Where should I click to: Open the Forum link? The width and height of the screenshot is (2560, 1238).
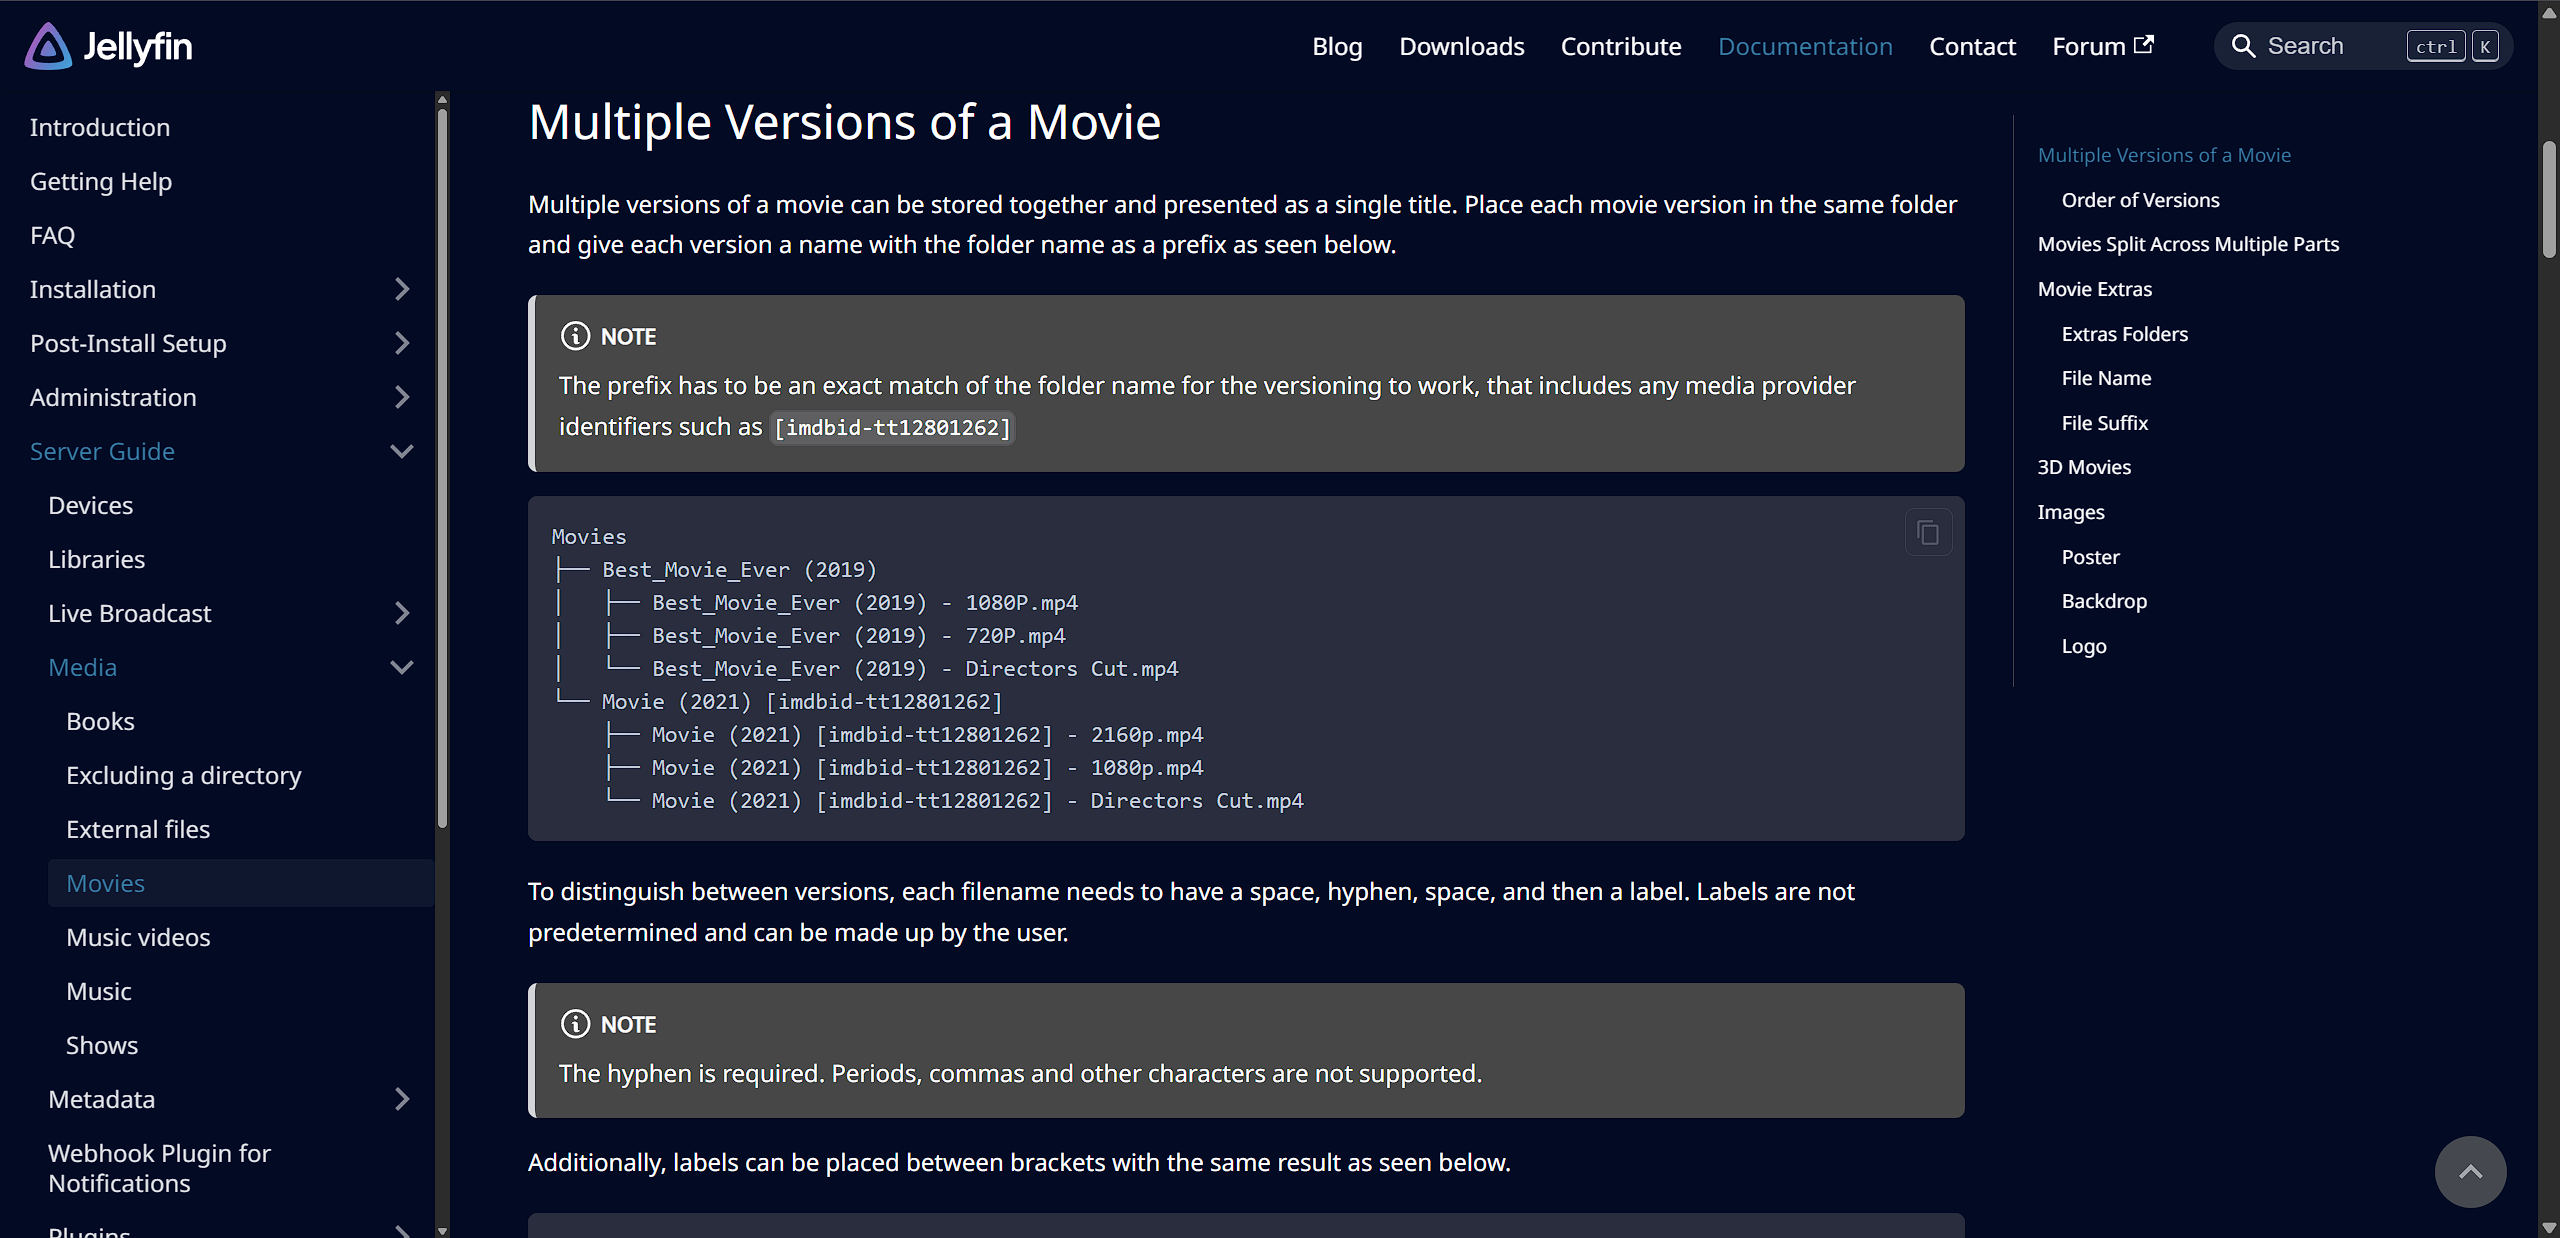tap(2102, 46)
